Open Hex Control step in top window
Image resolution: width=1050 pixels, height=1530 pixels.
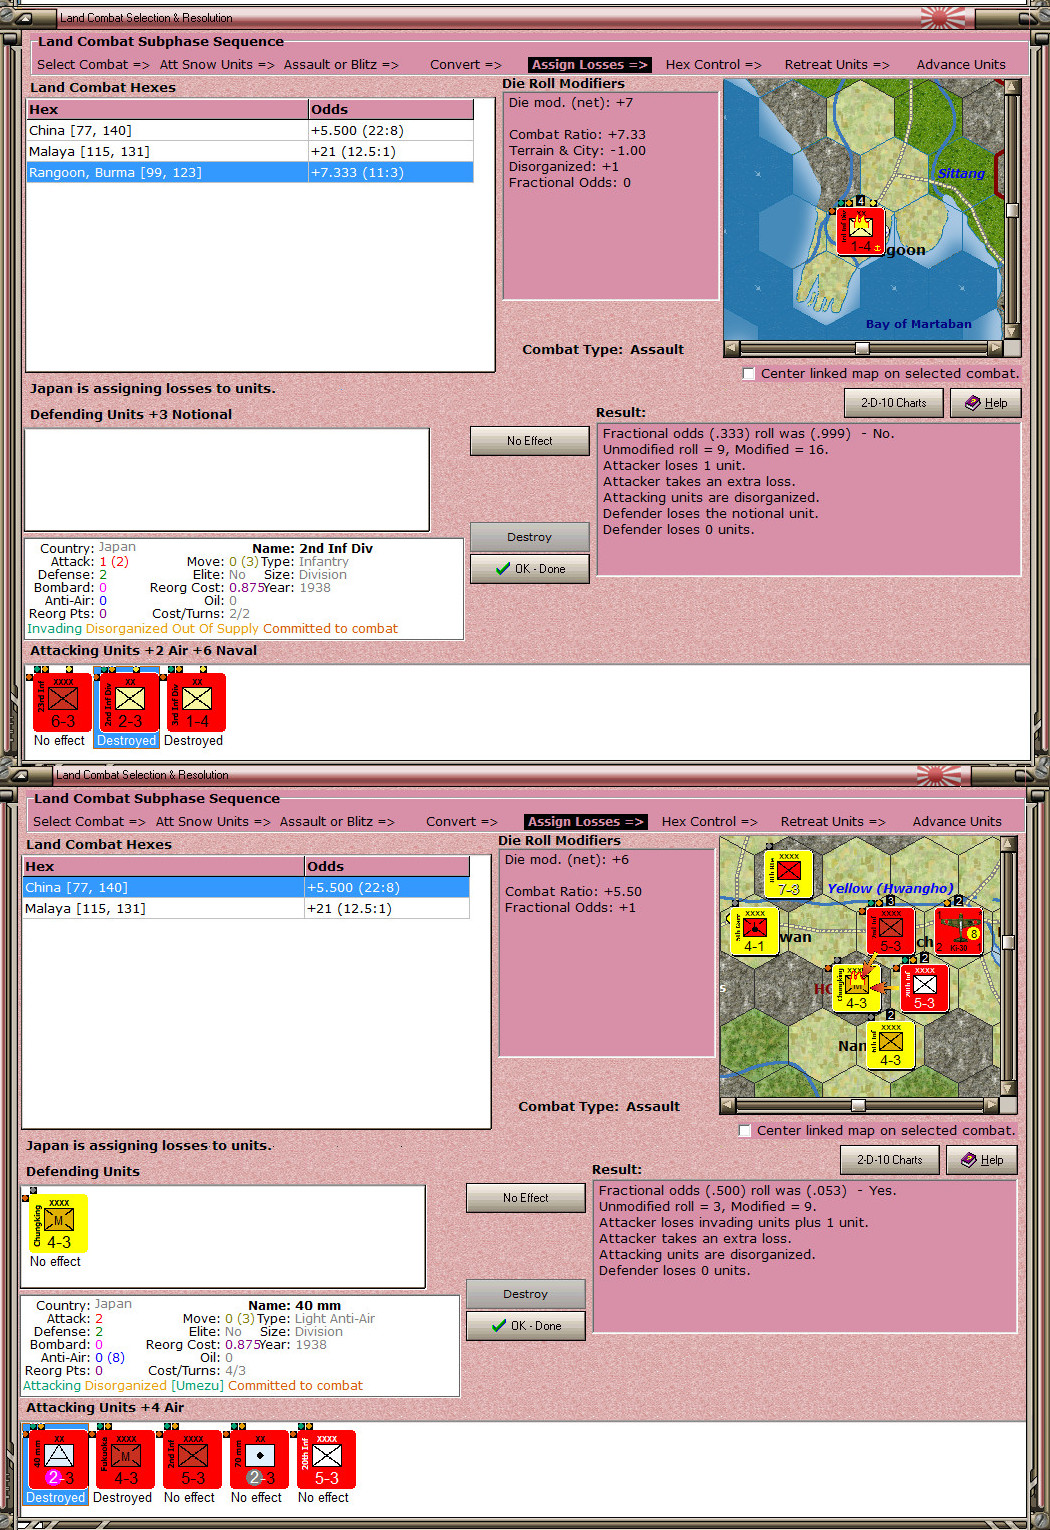coord(713,64)
